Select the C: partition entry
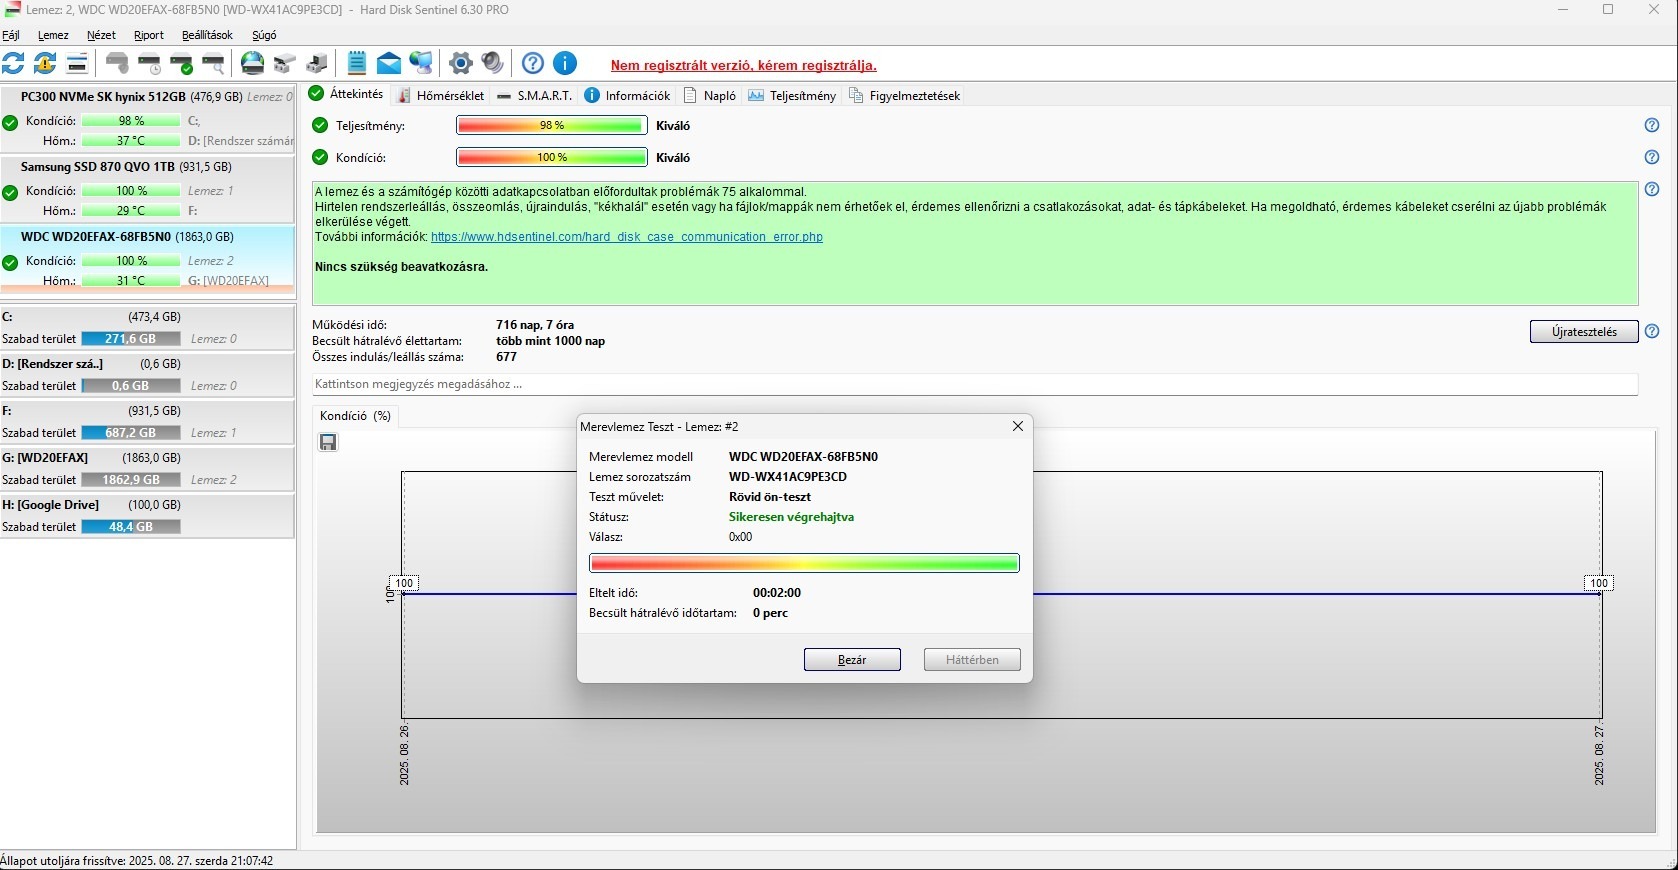The image size is (1678, 870). click(x=147, y=328)
